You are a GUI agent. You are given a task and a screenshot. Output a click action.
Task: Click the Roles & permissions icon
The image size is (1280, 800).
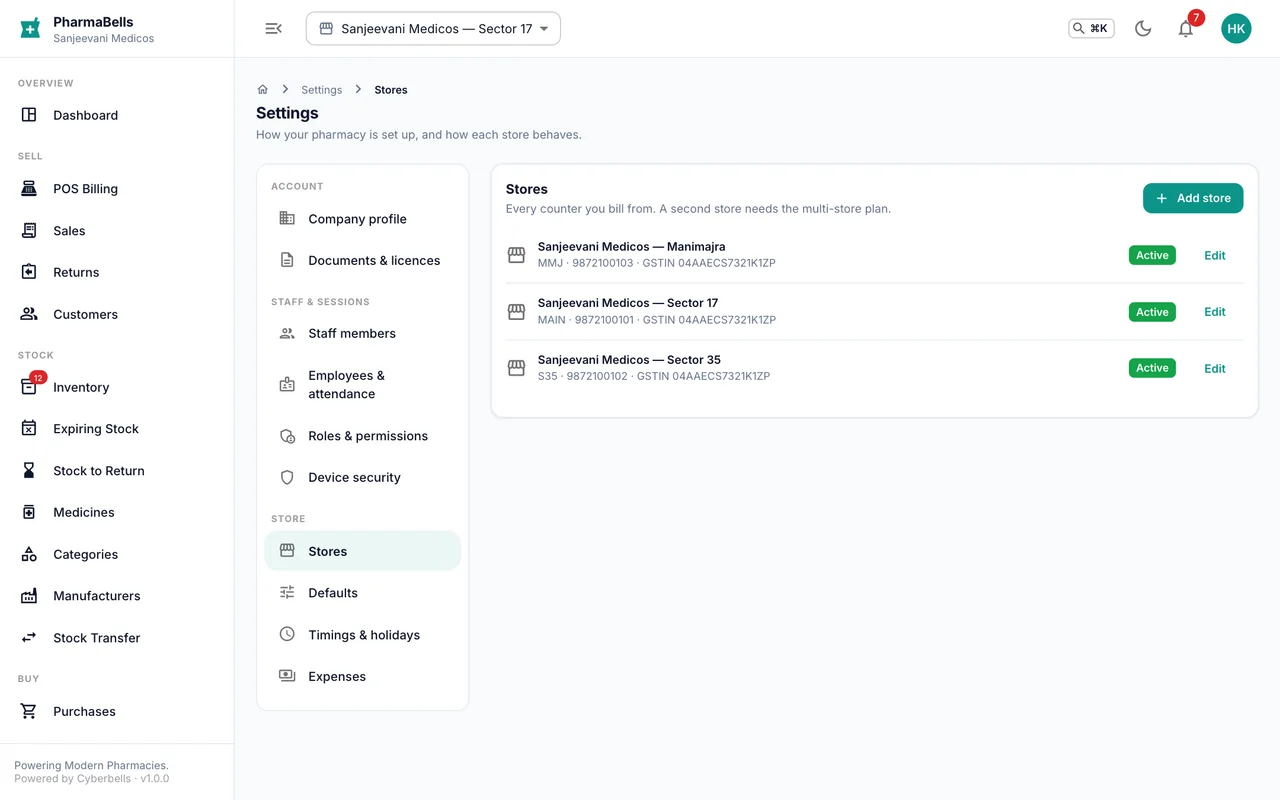[287, 436]
